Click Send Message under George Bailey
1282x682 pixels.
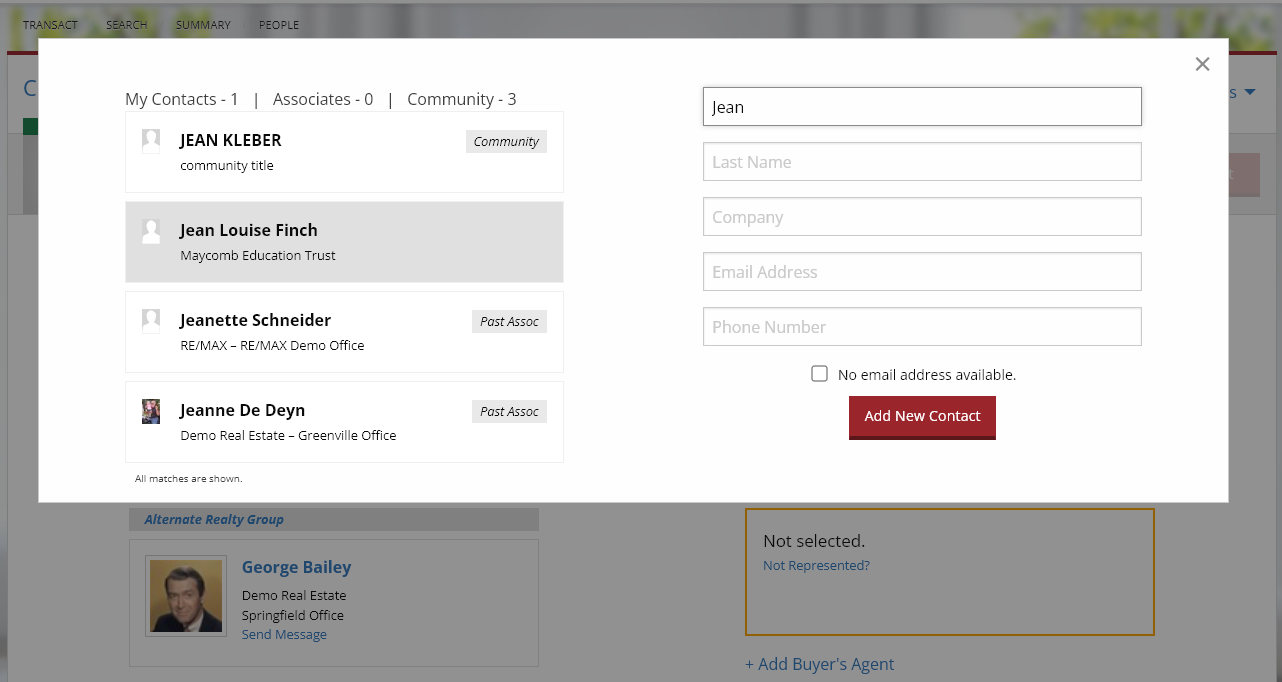coord(284,634)
